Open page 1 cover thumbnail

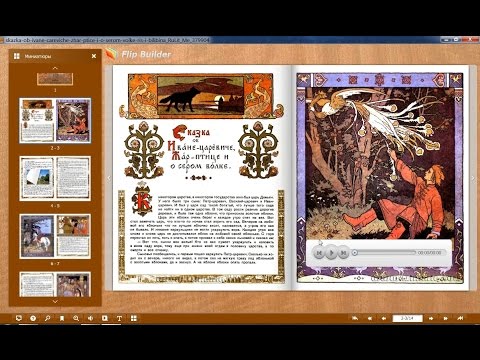tap(55, 79)
